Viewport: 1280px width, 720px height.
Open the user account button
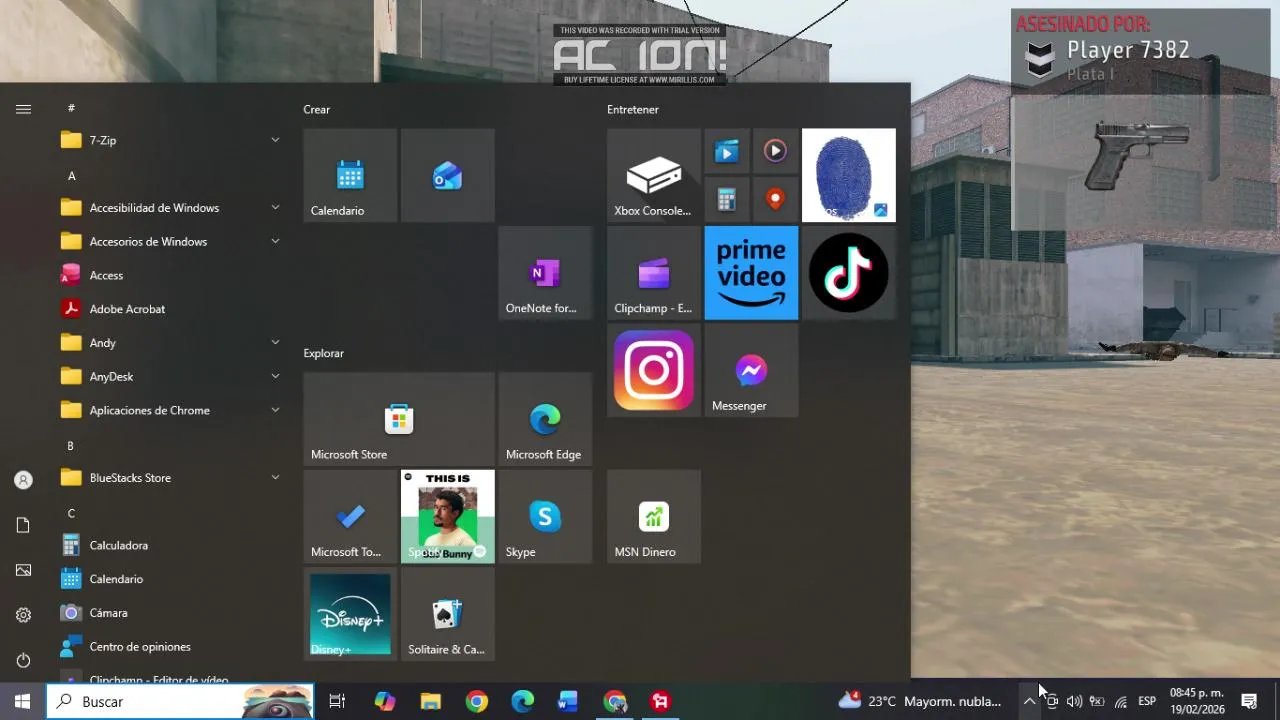pyautogui.click(x=23, y=480)
